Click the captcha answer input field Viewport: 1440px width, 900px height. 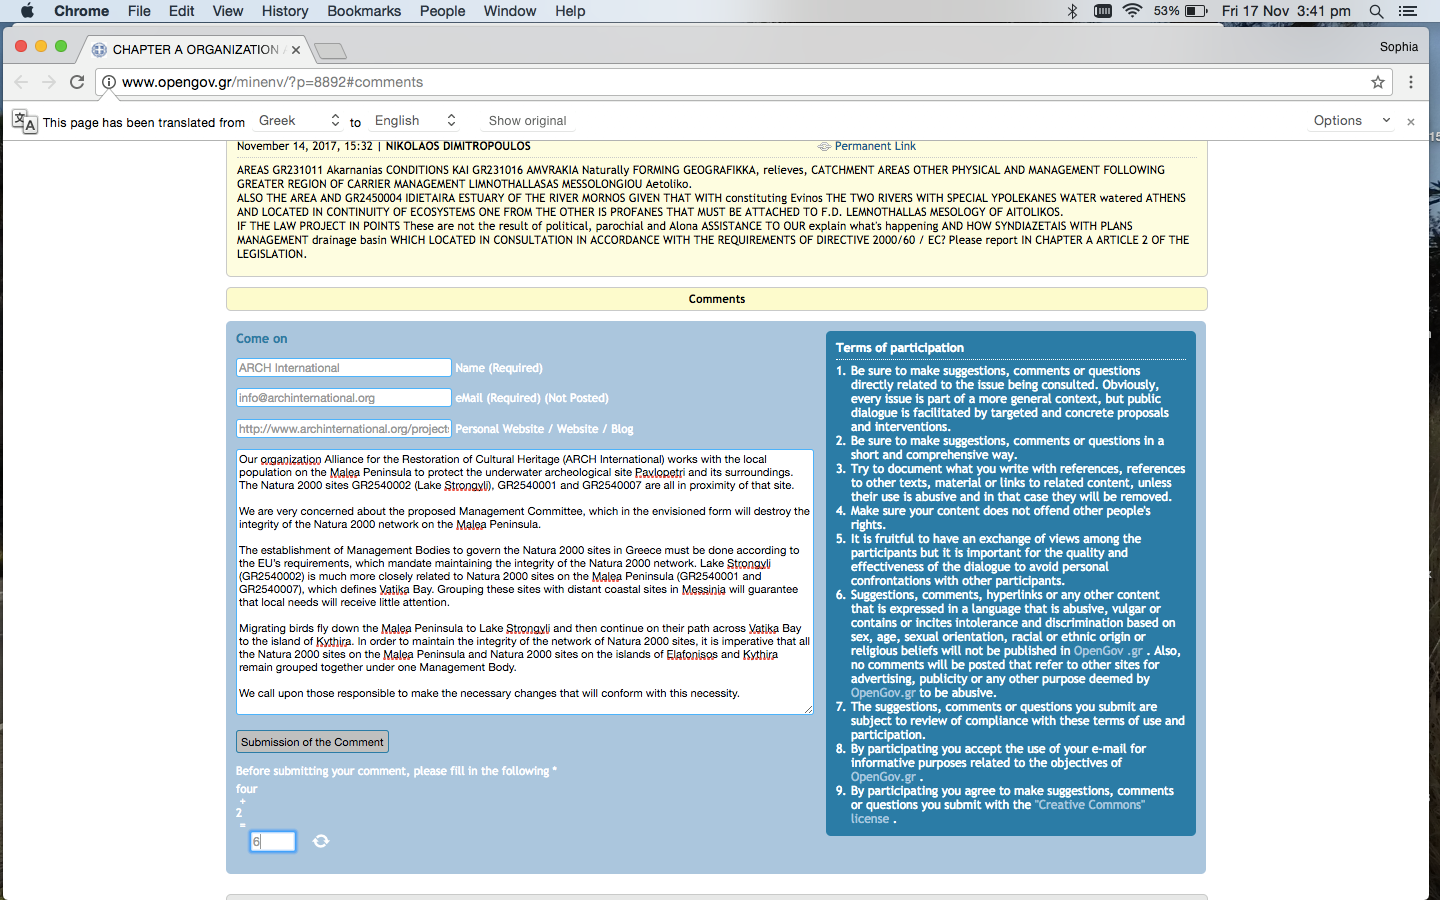[x=273, y=842]
